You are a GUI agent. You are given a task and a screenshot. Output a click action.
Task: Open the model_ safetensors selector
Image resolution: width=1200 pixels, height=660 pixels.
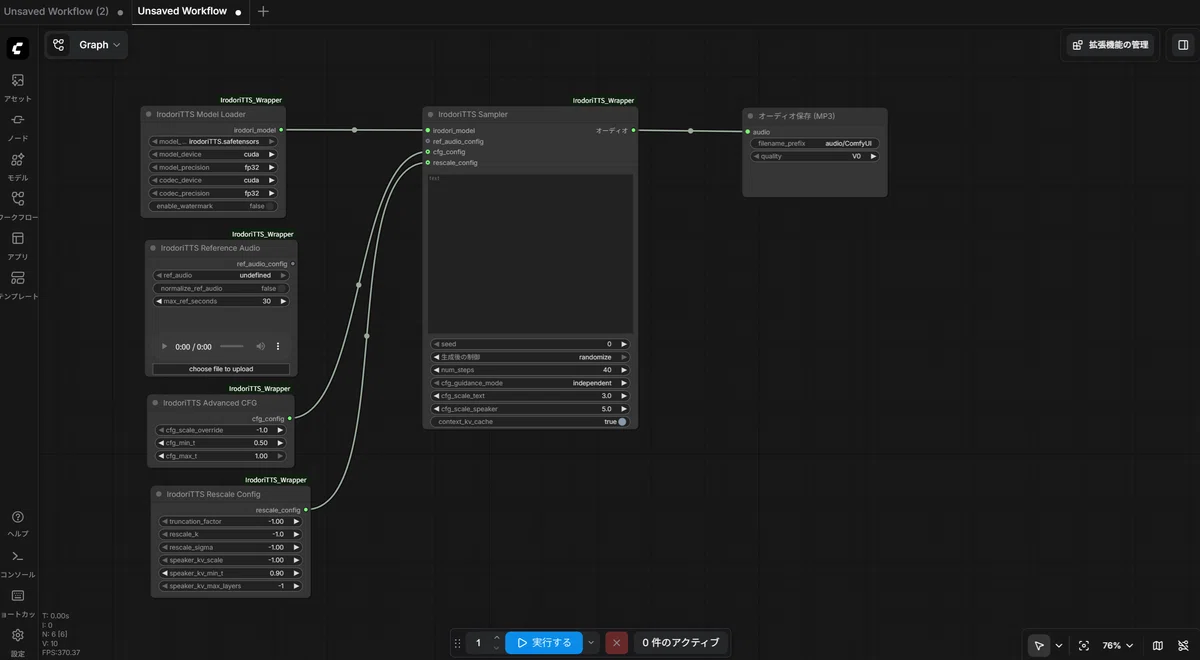[x=213, y=142]
